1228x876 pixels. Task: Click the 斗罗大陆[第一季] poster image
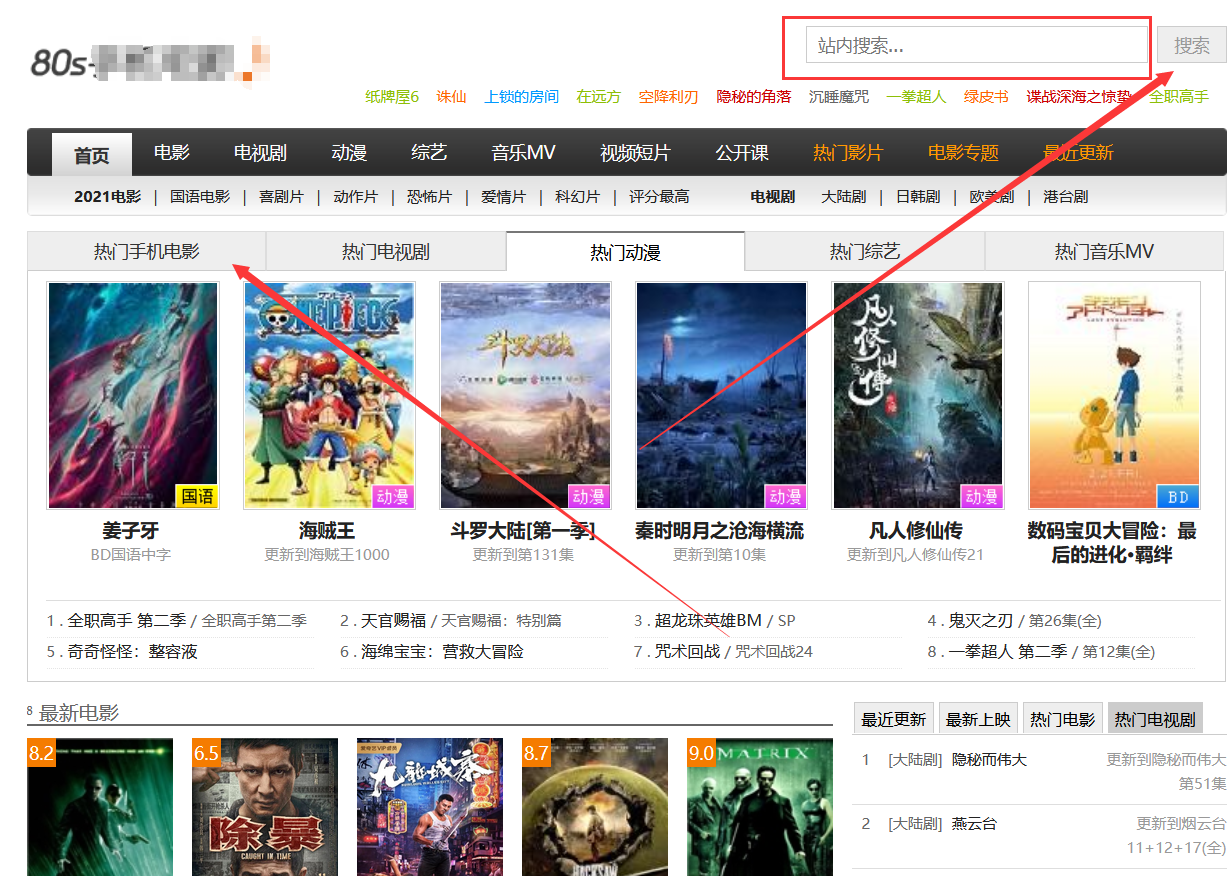point(525,395)
